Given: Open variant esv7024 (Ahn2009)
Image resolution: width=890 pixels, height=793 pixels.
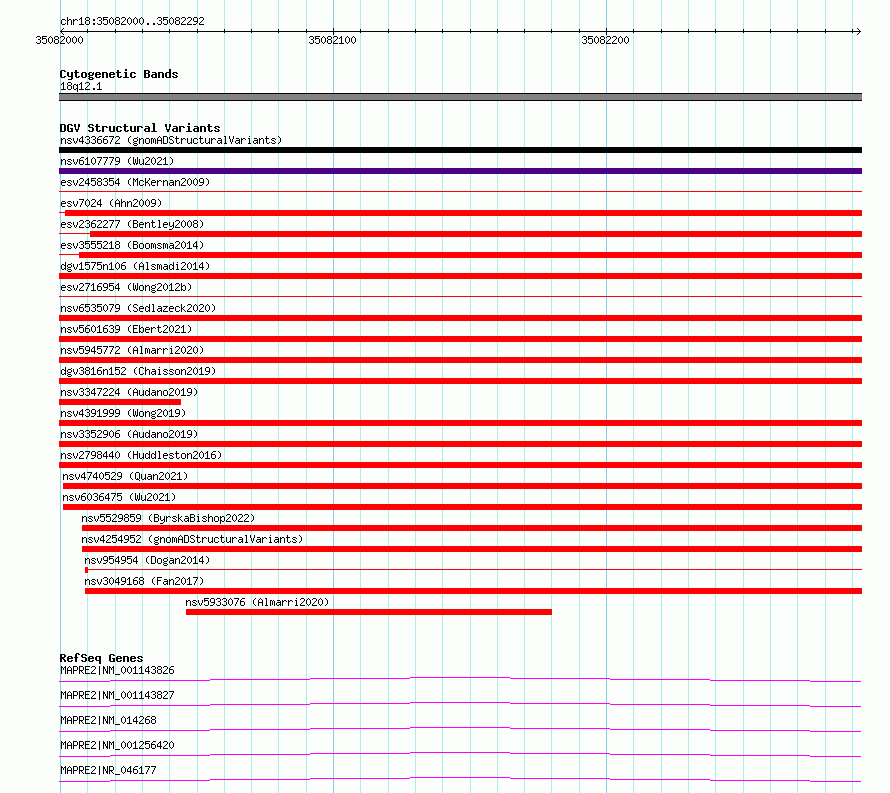Looking at the screenshot, I should click(x=111, y=203).
